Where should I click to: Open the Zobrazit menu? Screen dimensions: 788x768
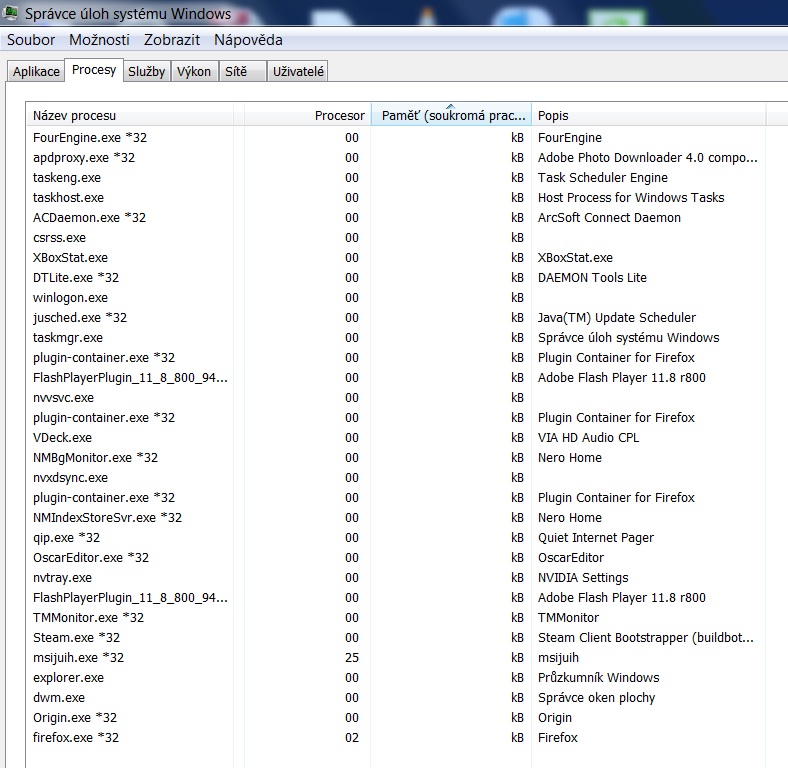(172, 40)
